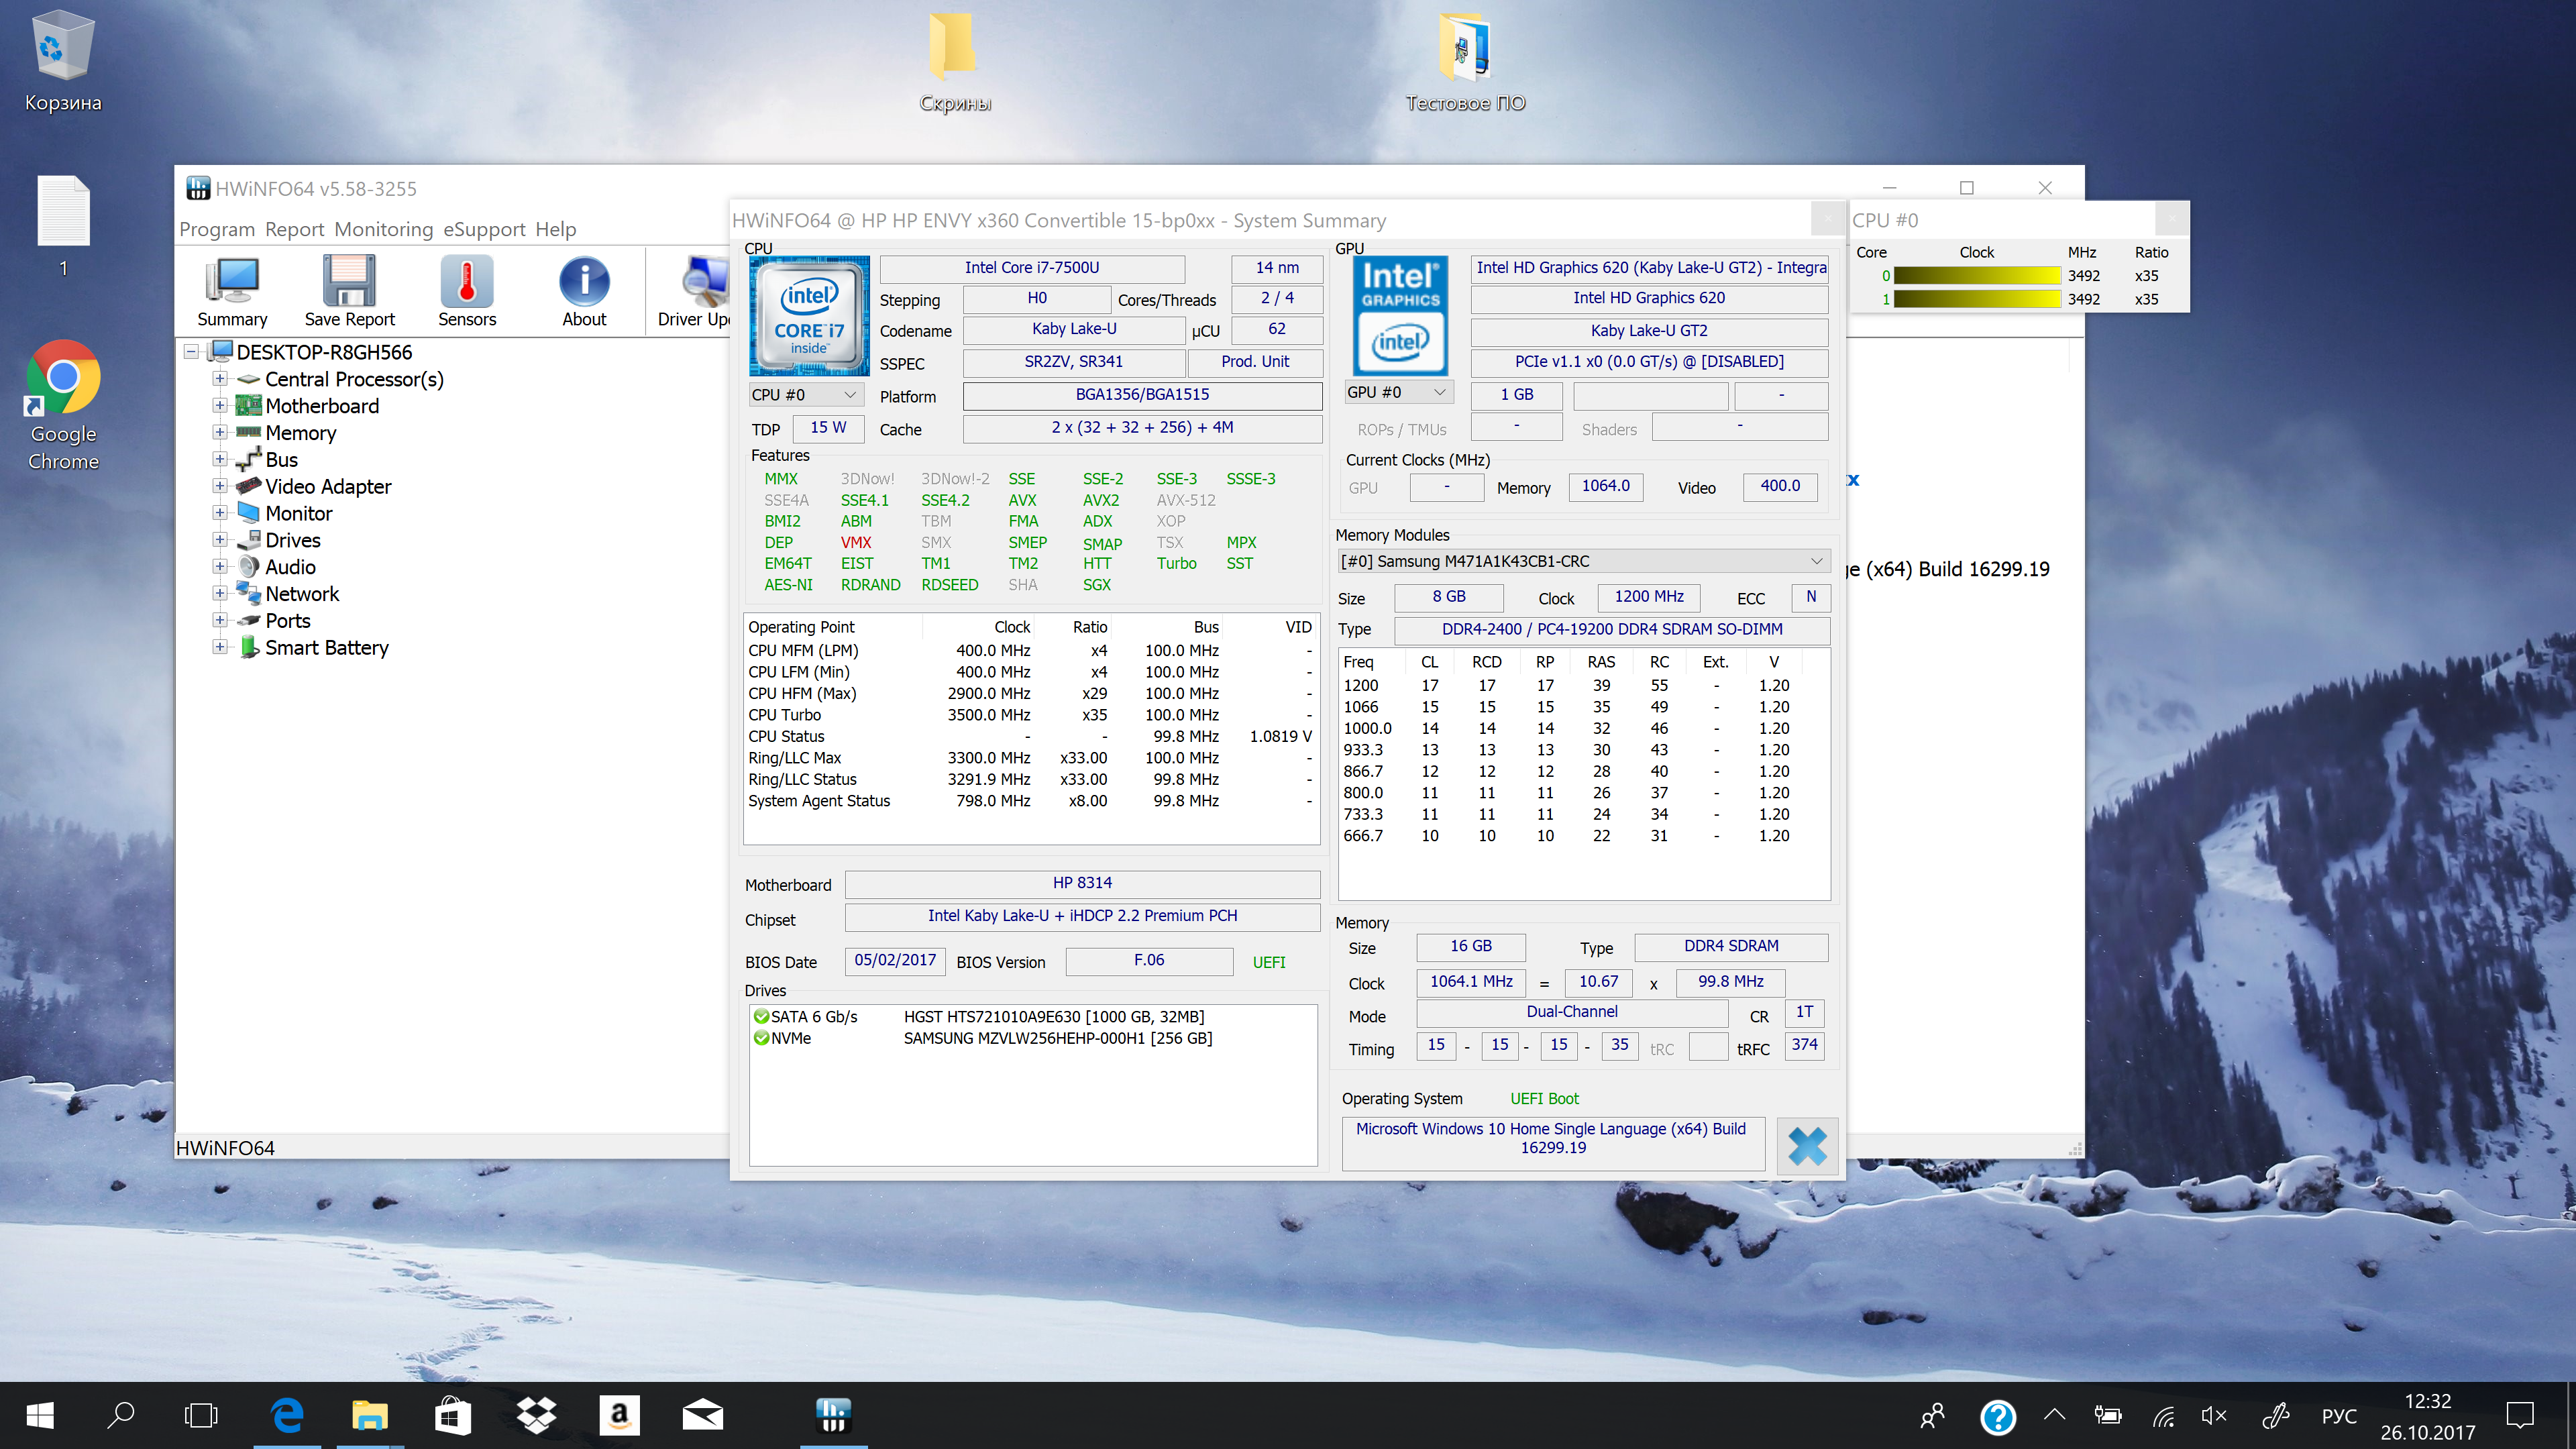Open the Action Center notification icon
Viewport: 2576px width, 1449px height.
click(x=2520, y=1415)
